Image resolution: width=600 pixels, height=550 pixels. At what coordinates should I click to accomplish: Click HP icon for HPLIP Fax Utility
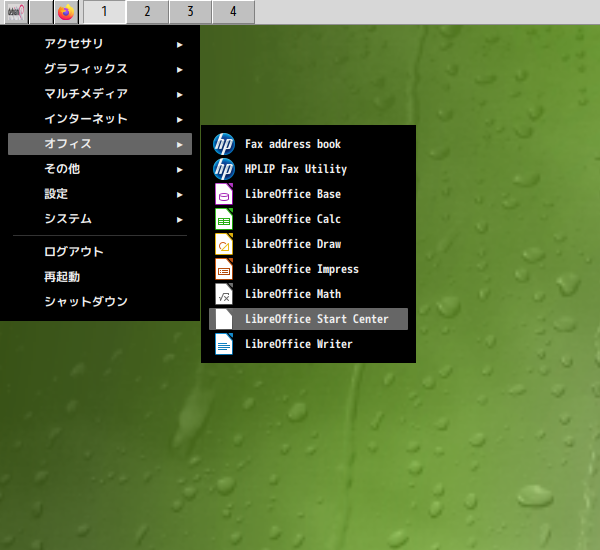[x=224, y=169]
